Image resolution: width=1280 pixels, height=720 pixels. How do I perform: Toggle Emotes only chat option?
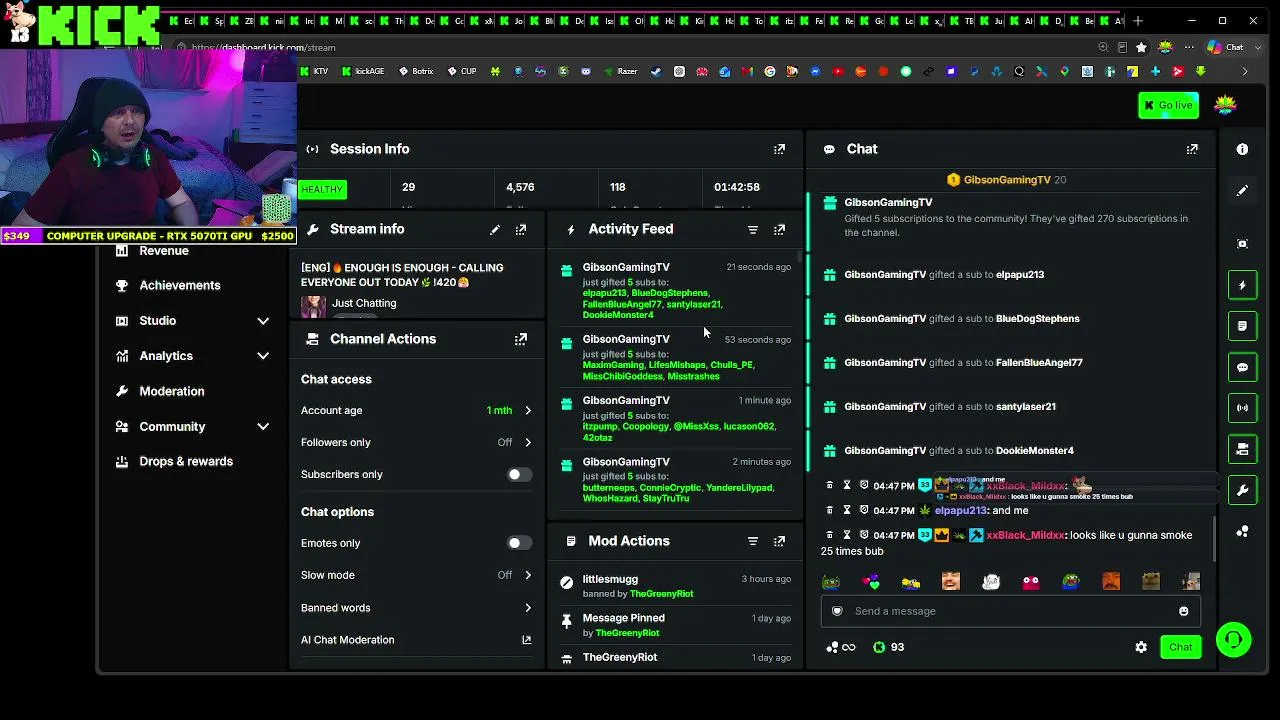coord(519,543)
